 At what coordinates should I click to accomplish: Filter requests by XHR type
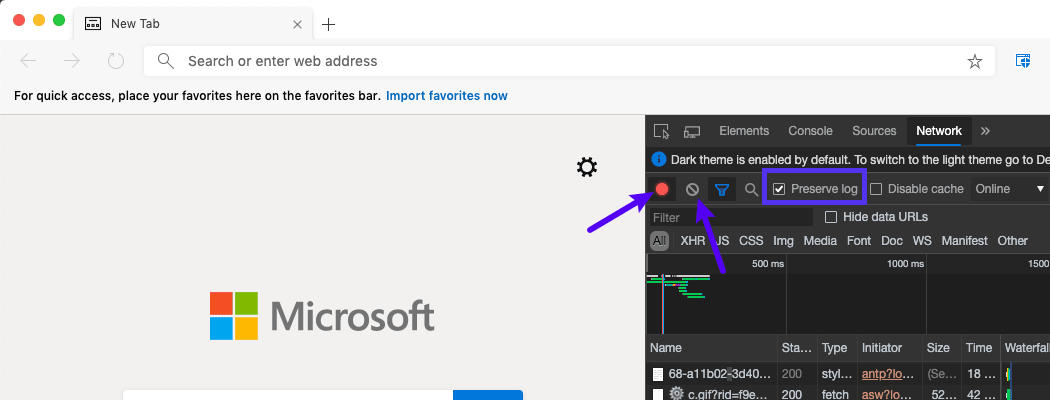coord(692,241)
